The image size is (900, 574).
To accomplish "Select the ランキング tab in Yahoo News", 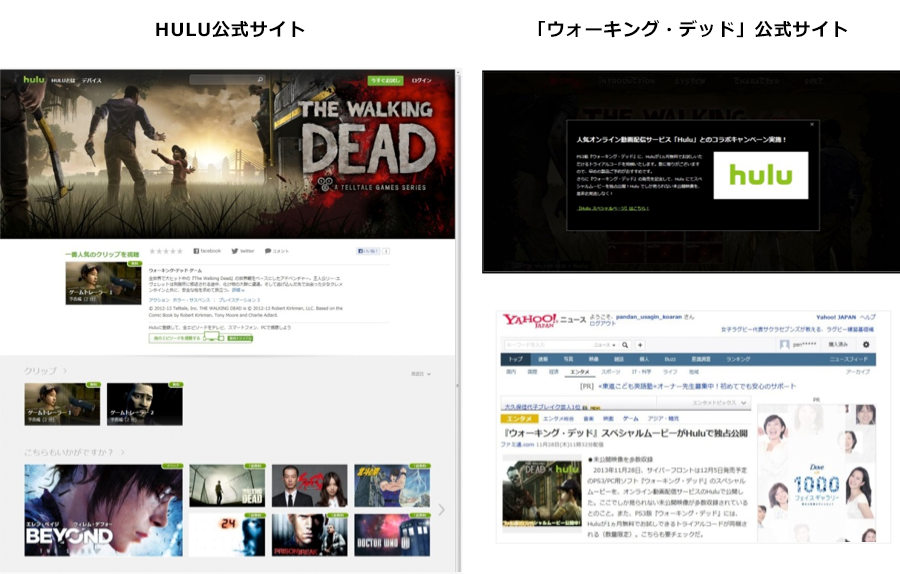I will tap(738, 359).
